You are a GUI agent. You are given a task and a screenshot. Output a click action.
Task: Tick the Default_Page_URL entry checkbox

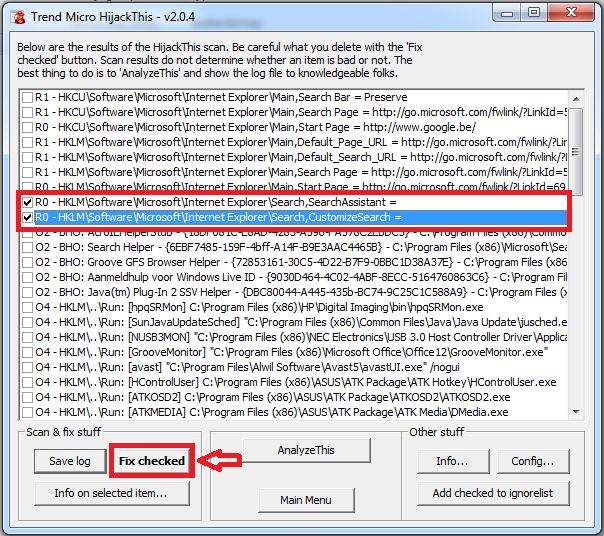[27, 143]
